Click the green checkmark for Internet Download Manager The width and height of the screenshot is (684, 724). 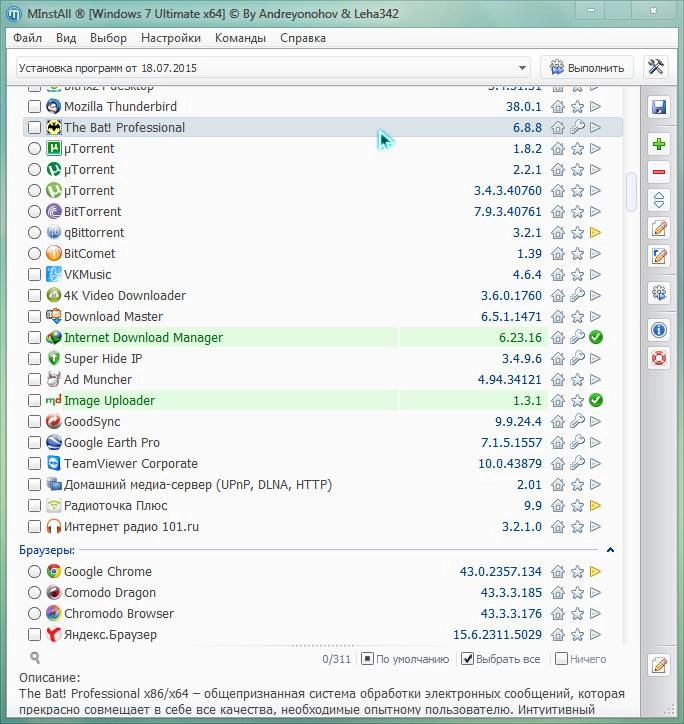(596, 338)
